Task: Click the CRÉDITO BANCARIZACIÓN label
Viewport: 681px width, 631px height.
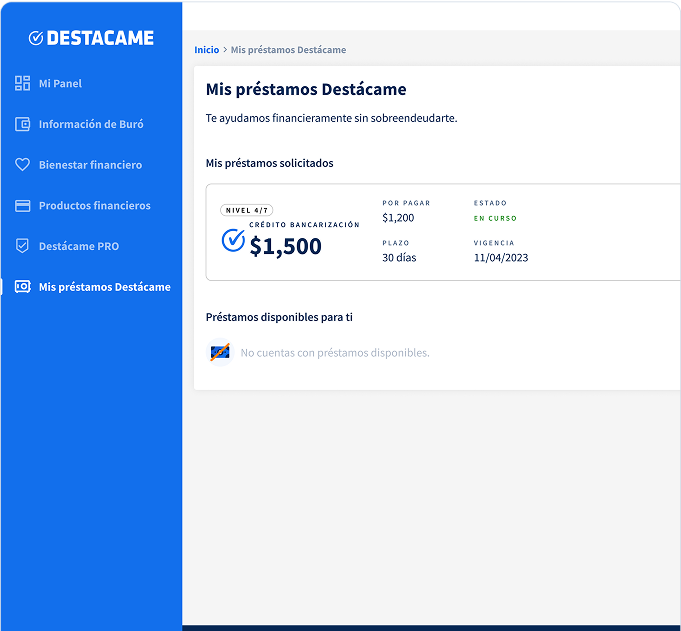Action: point(304,225)
